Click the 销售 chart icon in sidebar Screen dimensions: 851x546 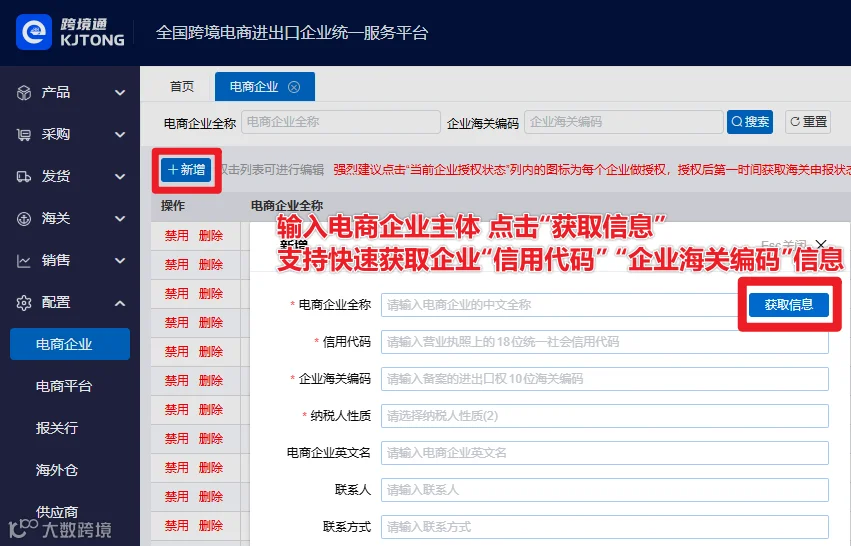(x=24, y=261)
